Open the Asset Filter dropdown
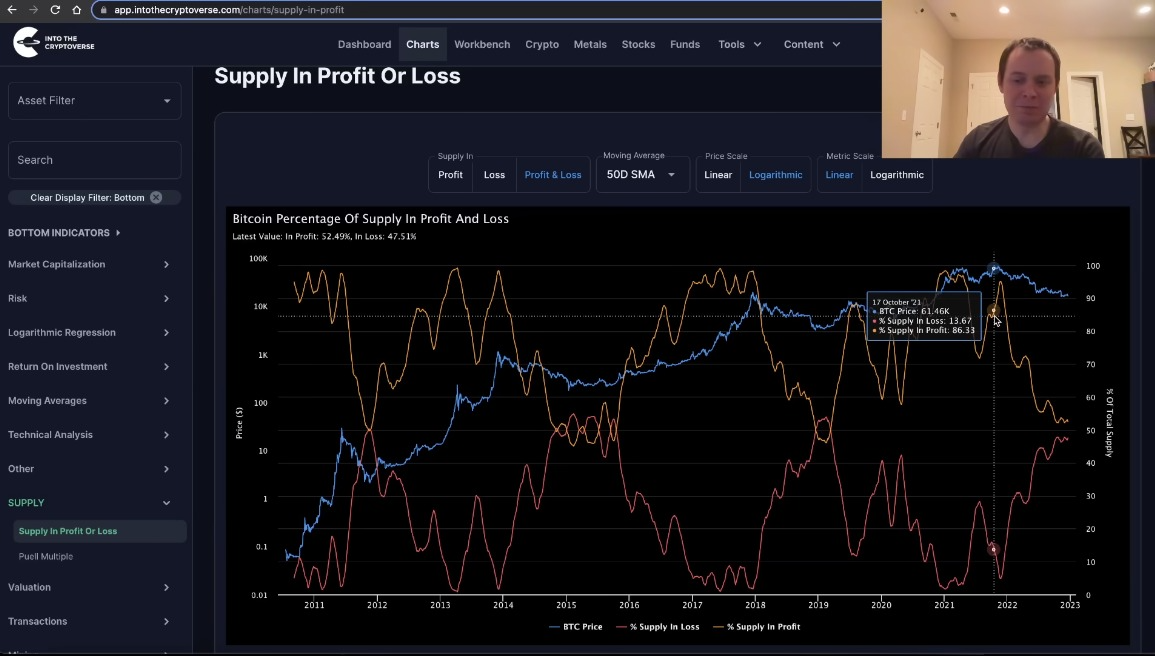1155x656 pixels. tap(94, 101)
